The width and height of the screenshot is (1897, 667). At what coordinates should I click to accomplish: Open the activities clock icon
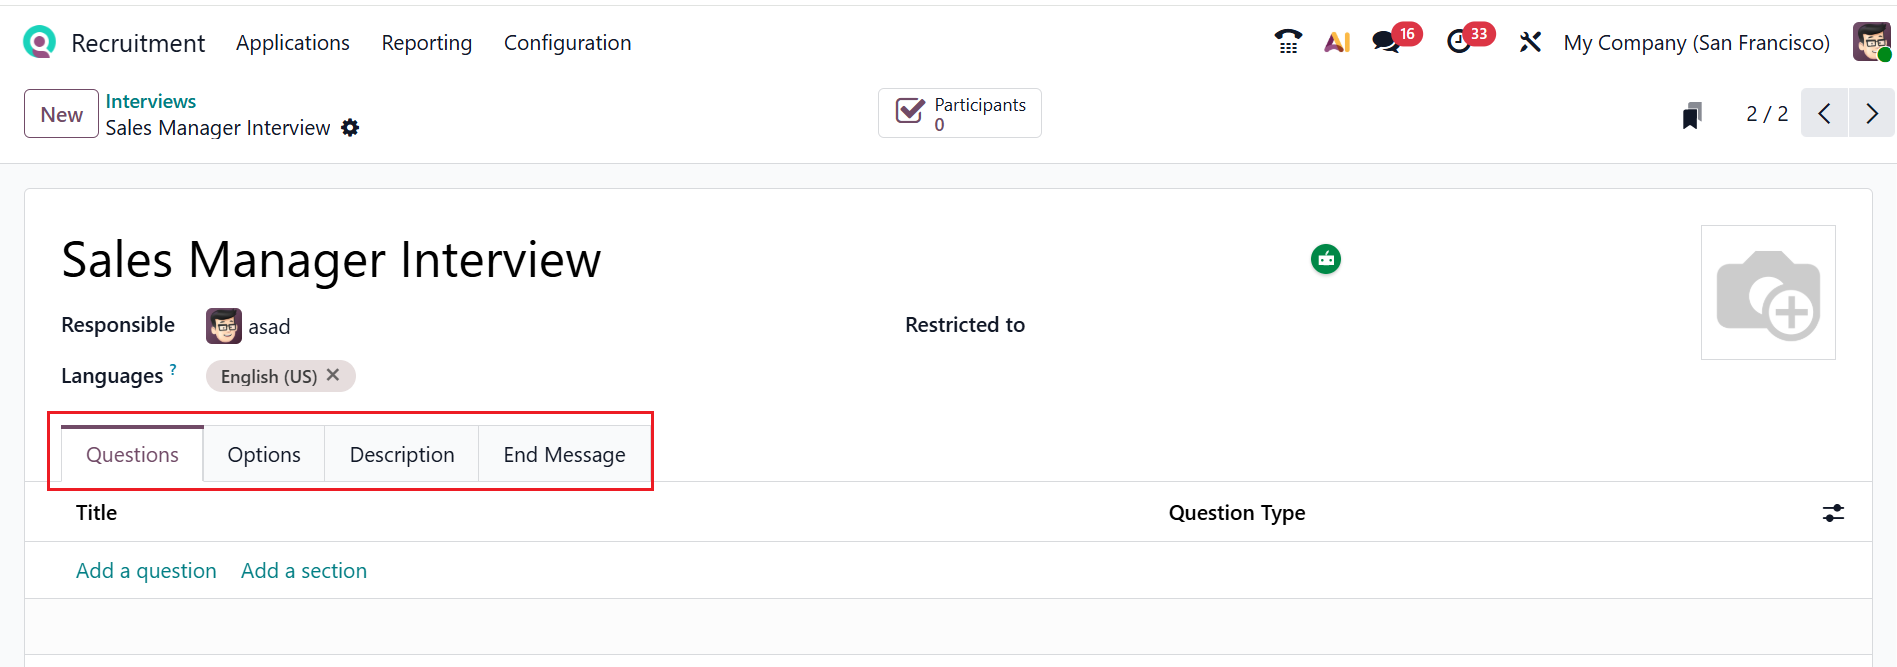(x=1459, y=42)
